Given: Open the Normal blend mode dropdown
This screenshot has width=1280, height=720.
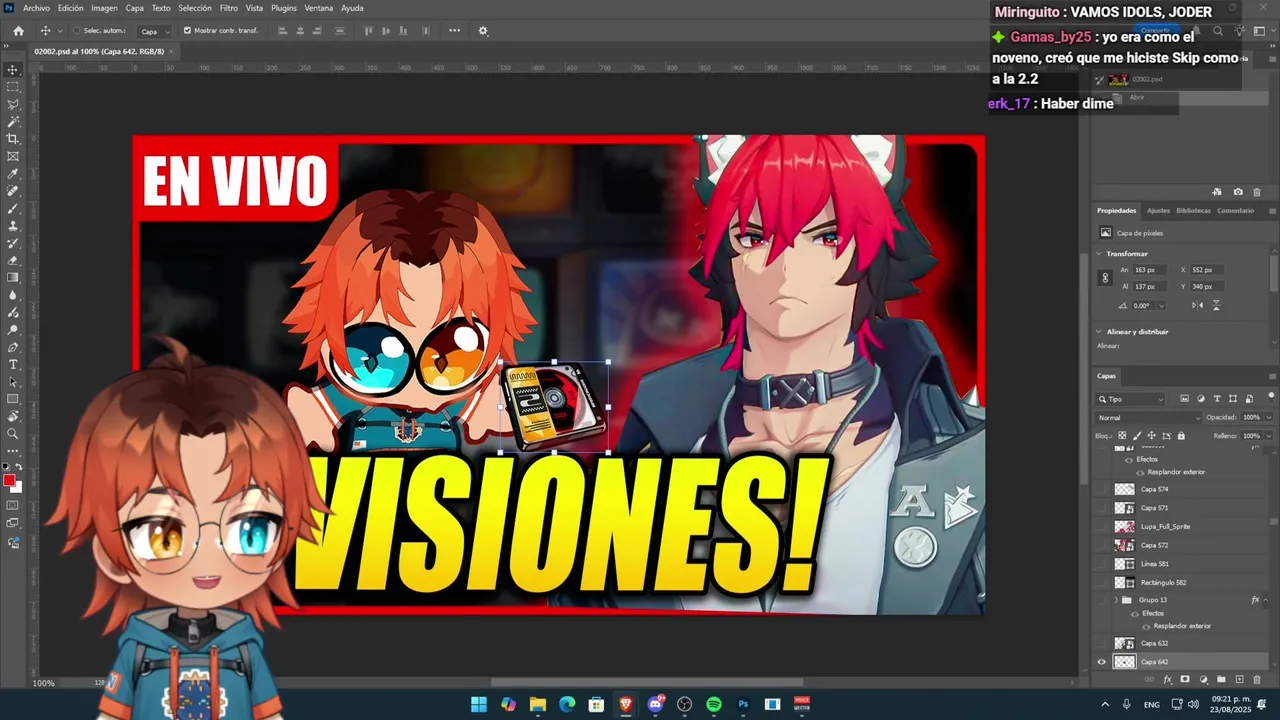Looking at the screenshot, I should click(1148, 418).
